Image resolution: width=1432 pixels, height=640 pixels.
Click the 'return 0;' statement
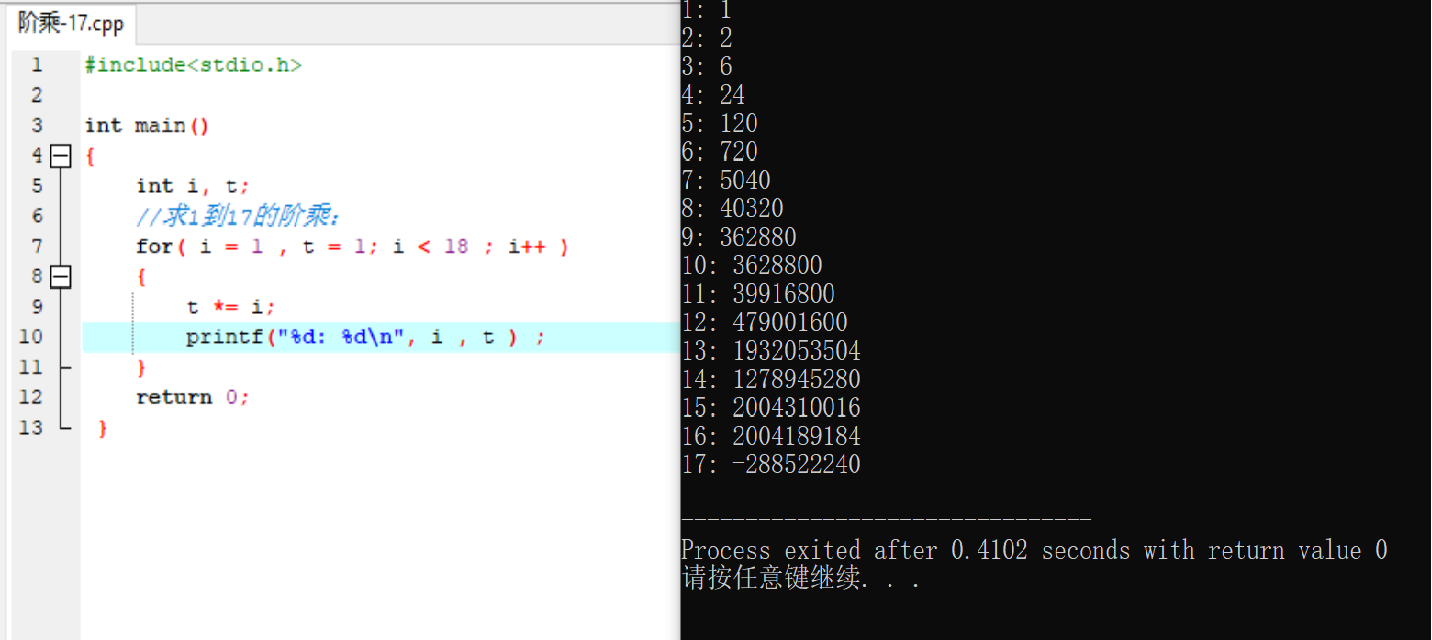(x=192, y=397)
